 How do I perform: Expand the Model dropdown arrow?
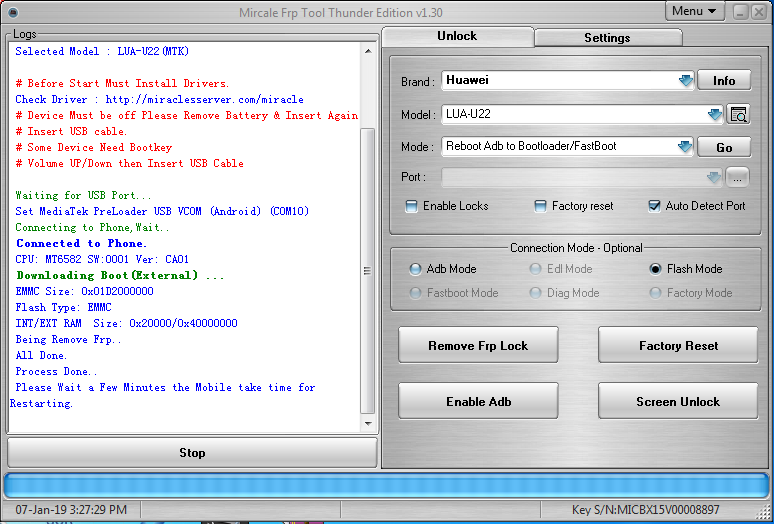pos(714,114)
